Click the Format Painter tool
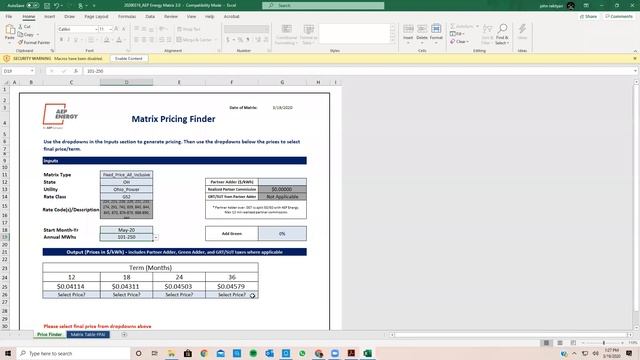The height and width of the screenshot is (360, 640). [x=33, y=42]
